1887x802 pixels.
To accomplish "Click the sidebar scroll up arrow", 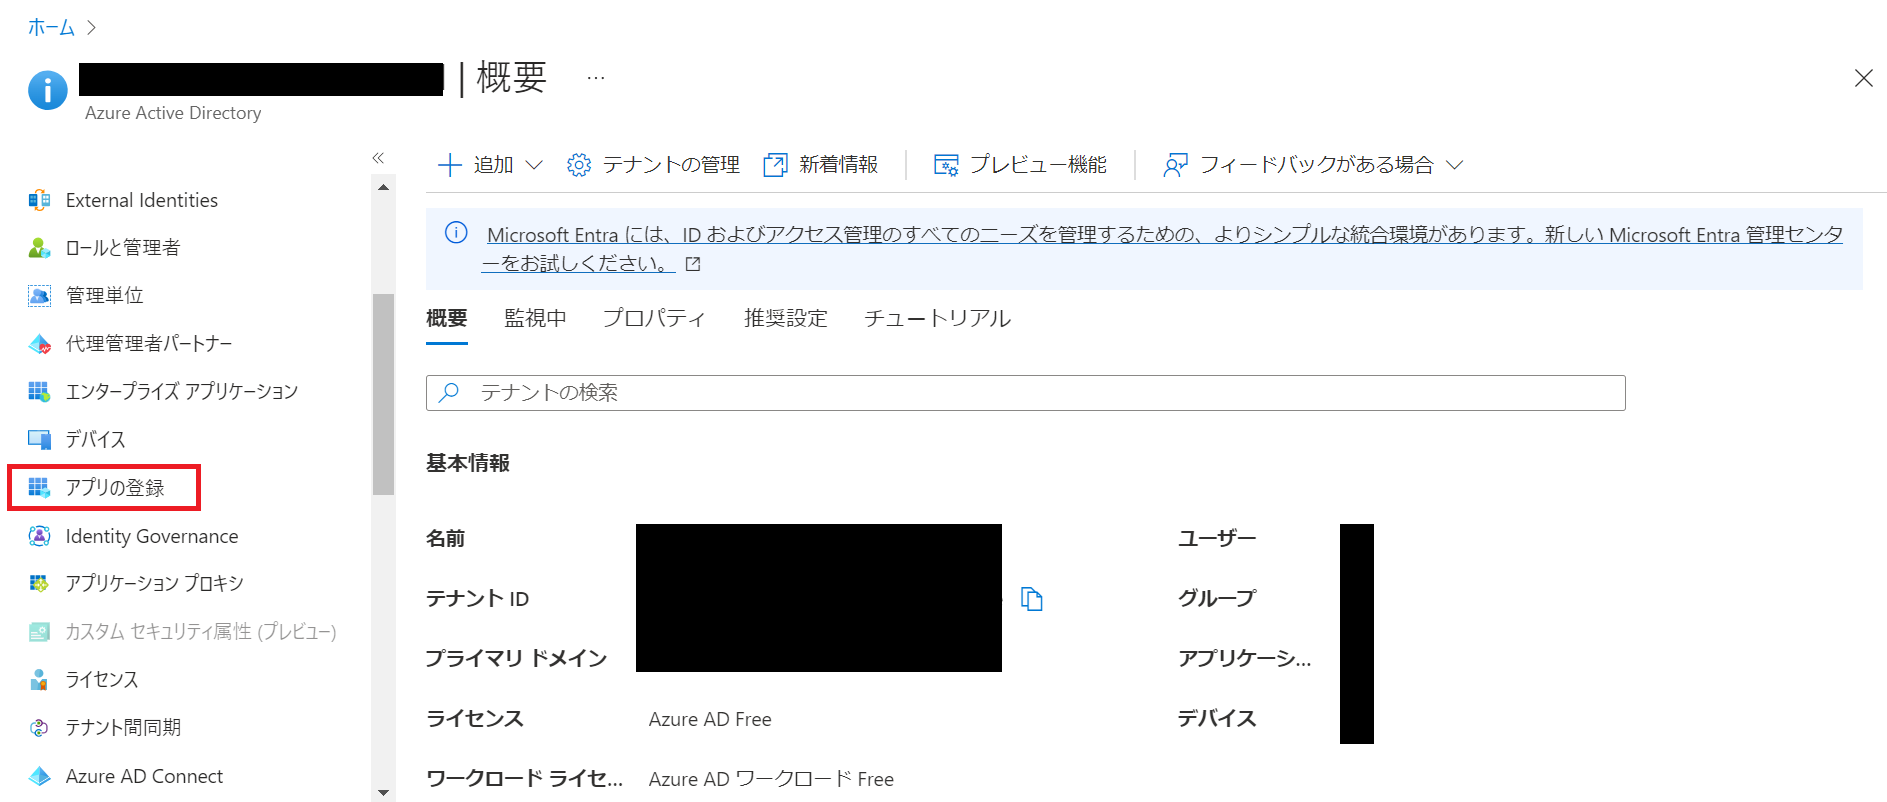I will pyautogui.click(x=383, y=187).
